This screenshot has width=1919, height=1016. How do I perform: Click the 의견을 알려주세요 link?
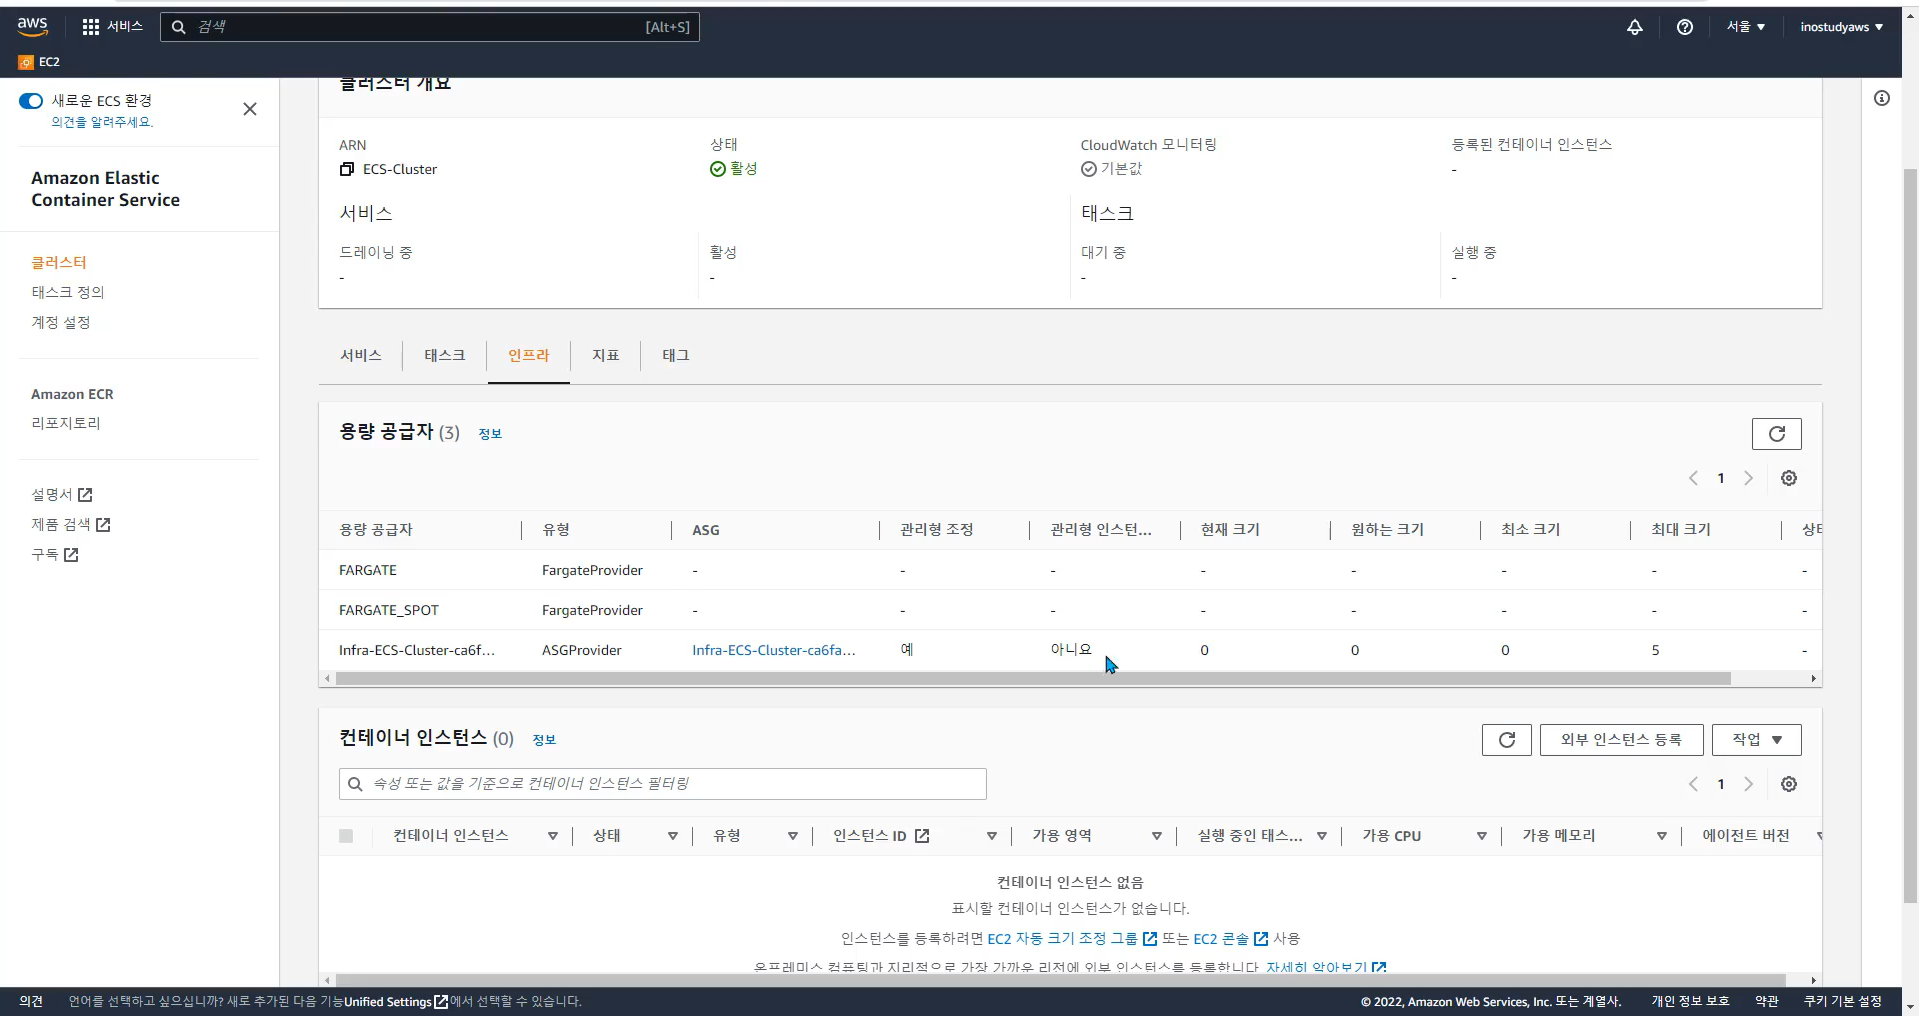(102, 122)
